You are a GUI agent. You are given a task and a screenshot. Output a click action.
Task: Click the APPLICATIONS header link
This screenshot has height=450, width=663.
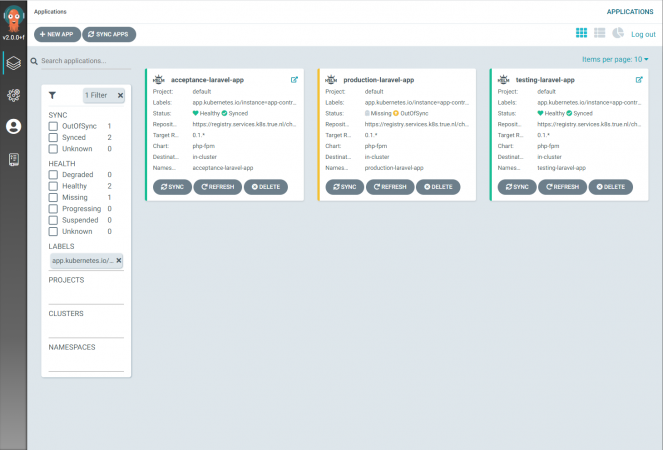[x=630, y=11]
